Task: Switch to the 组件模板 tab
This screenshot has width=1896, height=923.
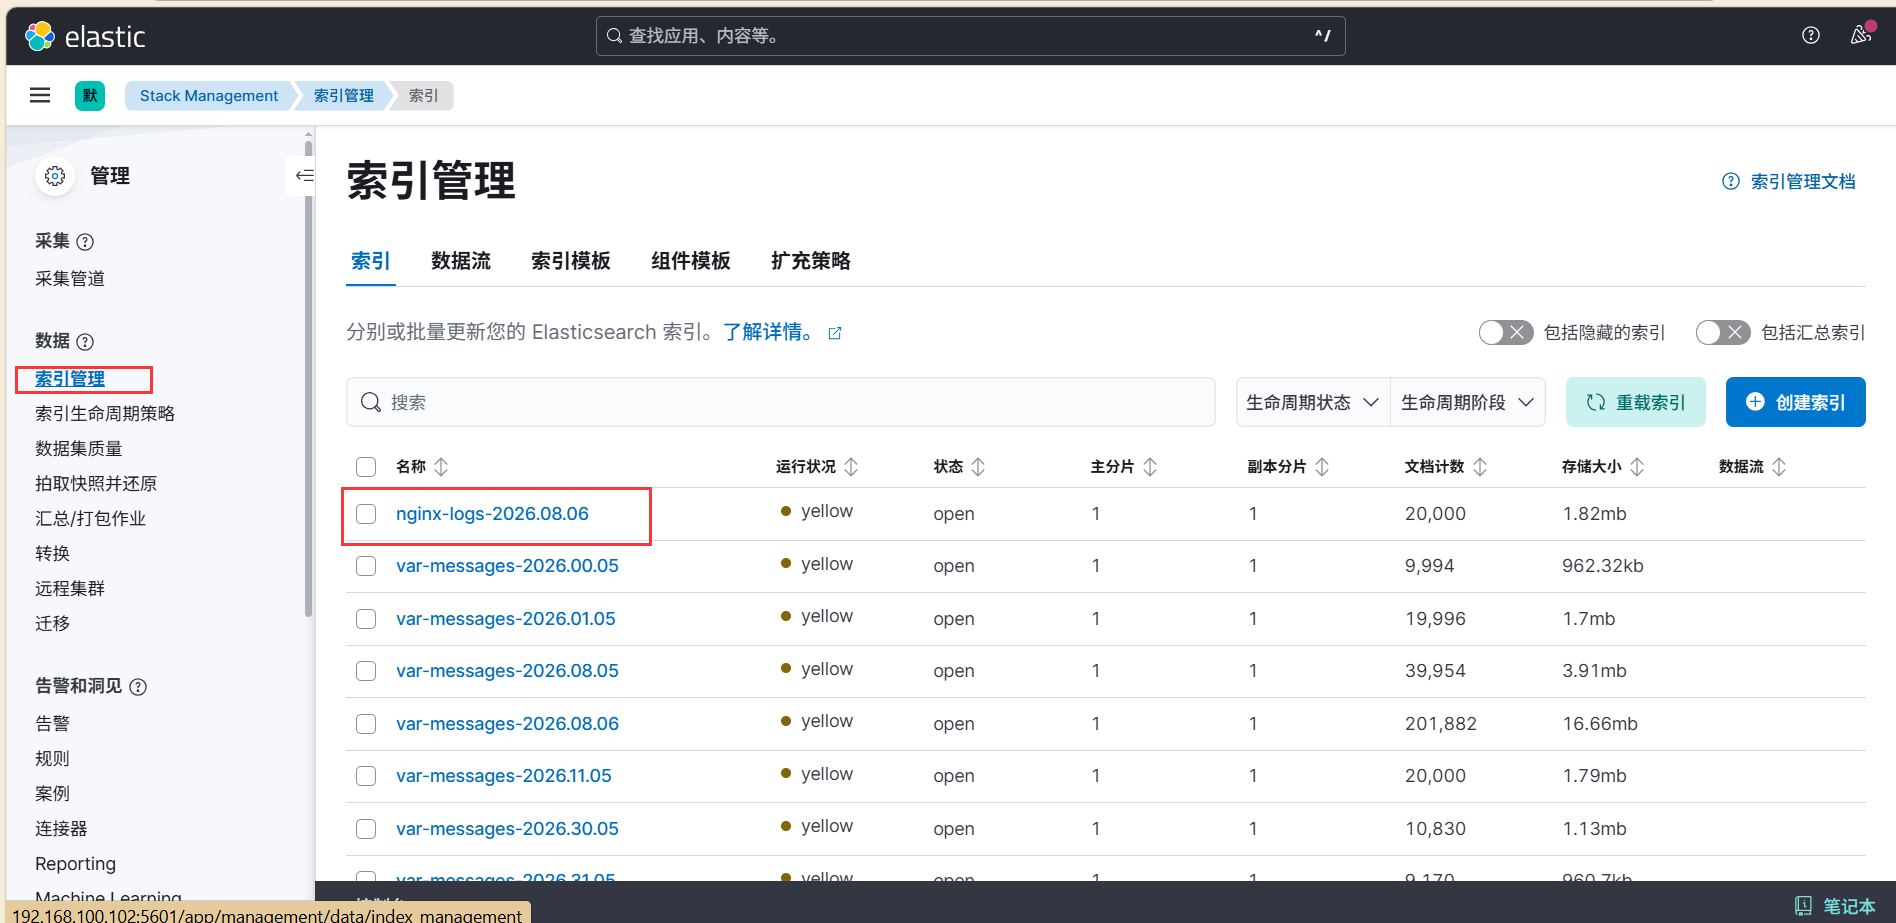Action: [x=691, y=261]
